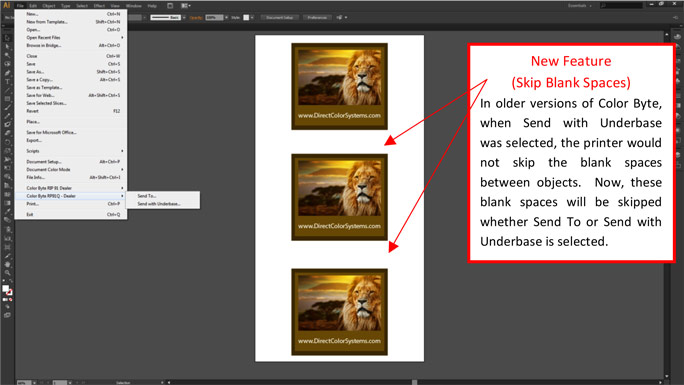Choose New... from the File menu
Viewport: 684px width, 385px height.
(71, 14)
